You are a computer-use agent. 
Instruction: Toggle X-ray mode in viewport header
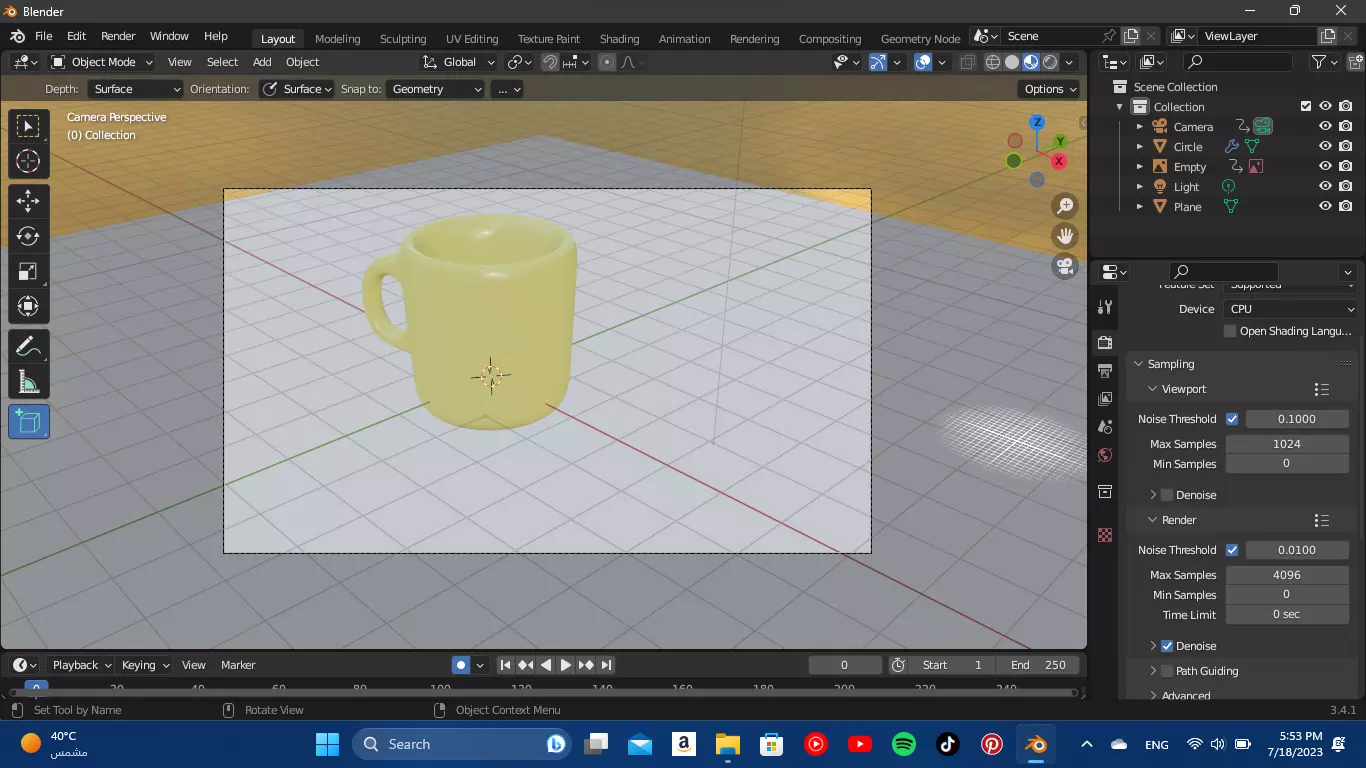point(967,62)
